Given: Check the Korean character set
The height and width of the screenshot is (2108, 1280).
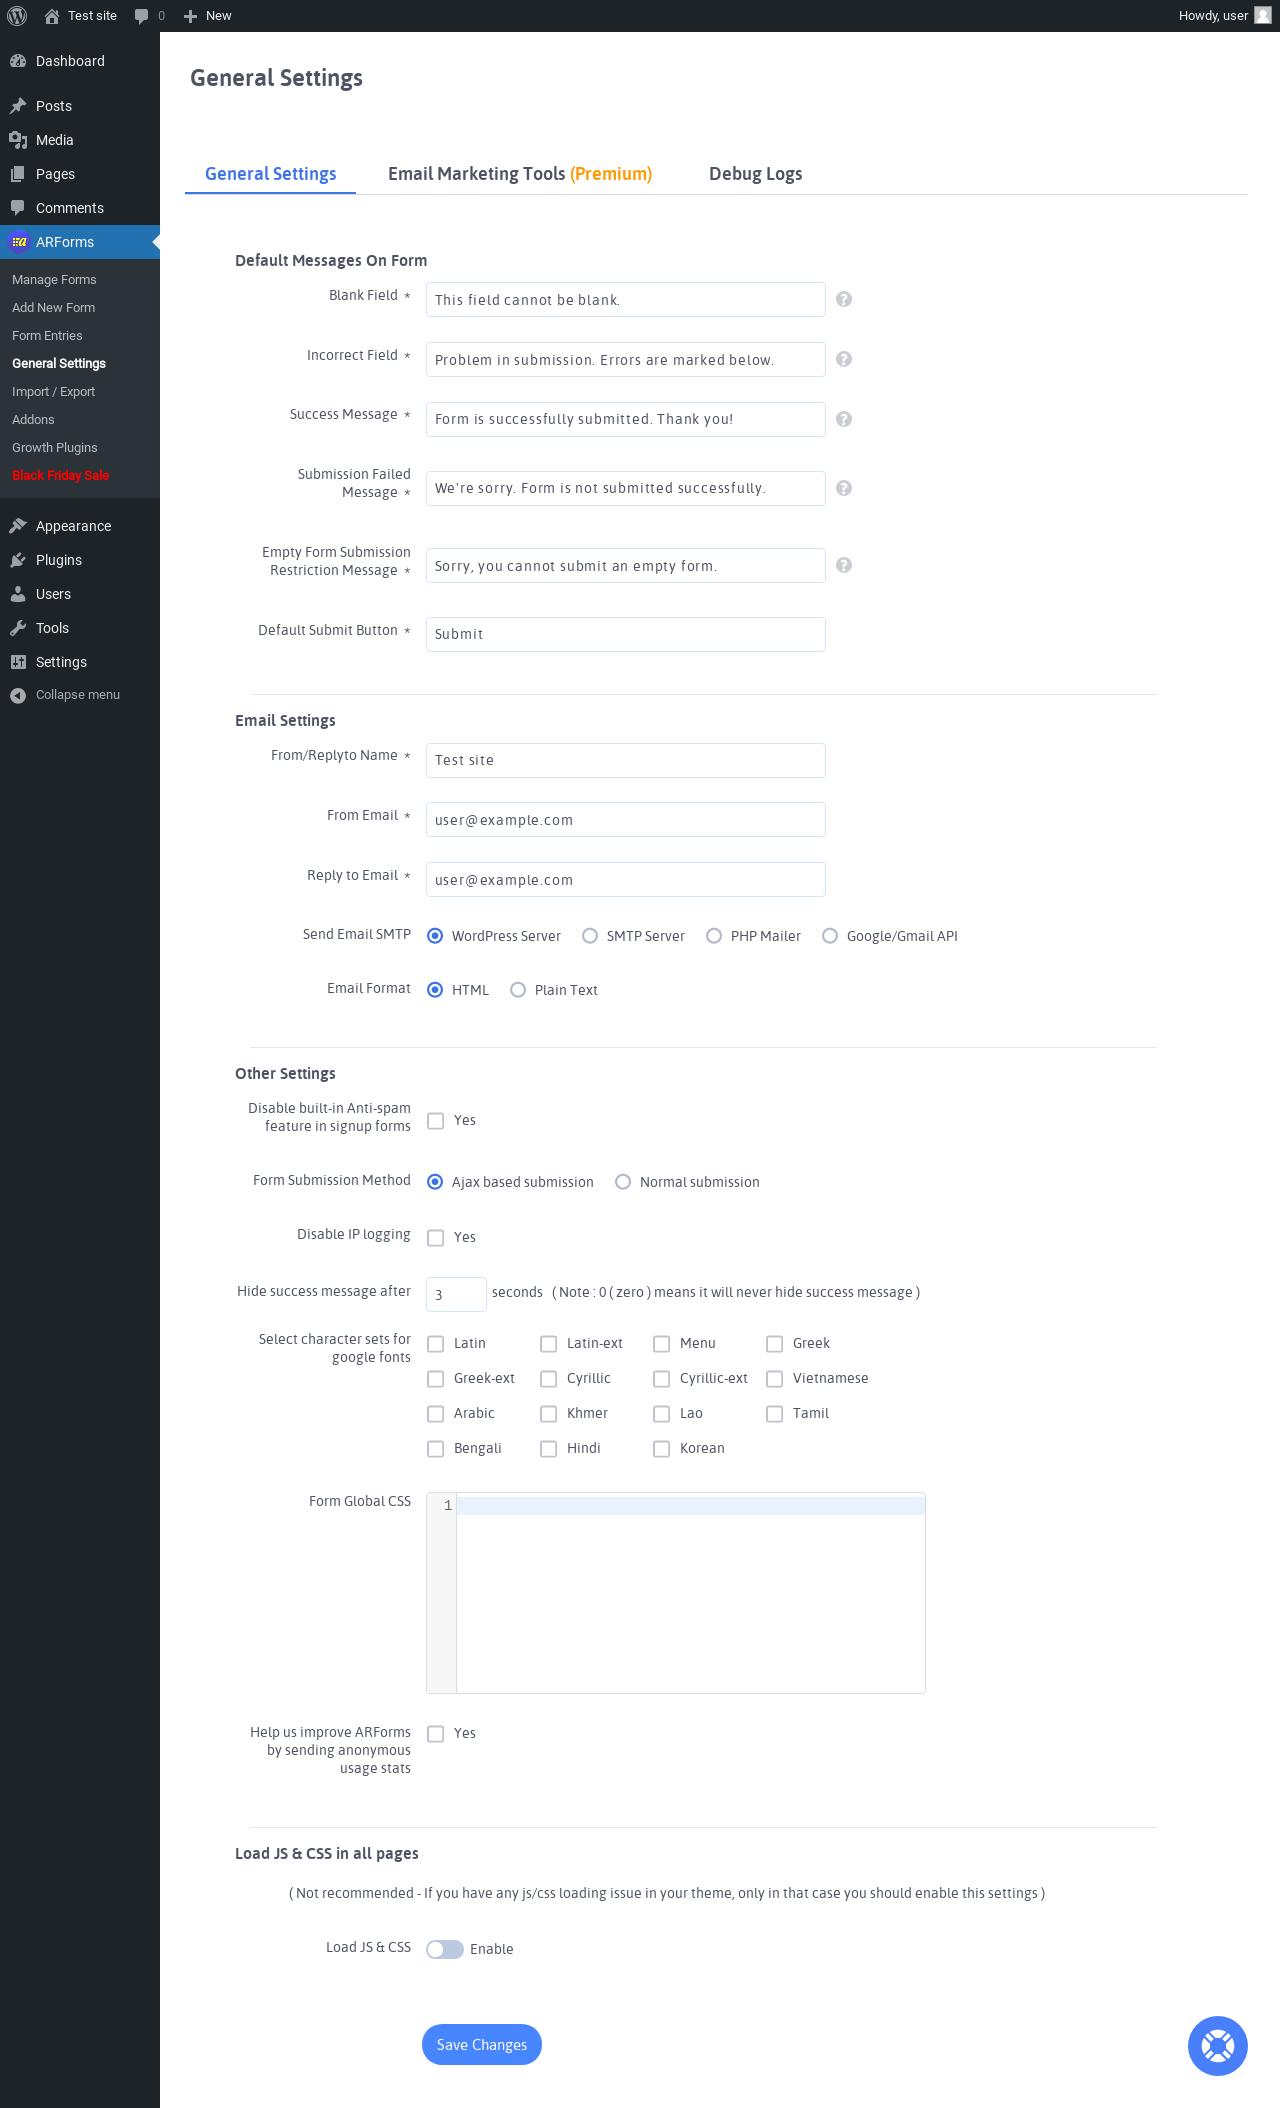Looking at the screenshot, I should point(662,1449).
